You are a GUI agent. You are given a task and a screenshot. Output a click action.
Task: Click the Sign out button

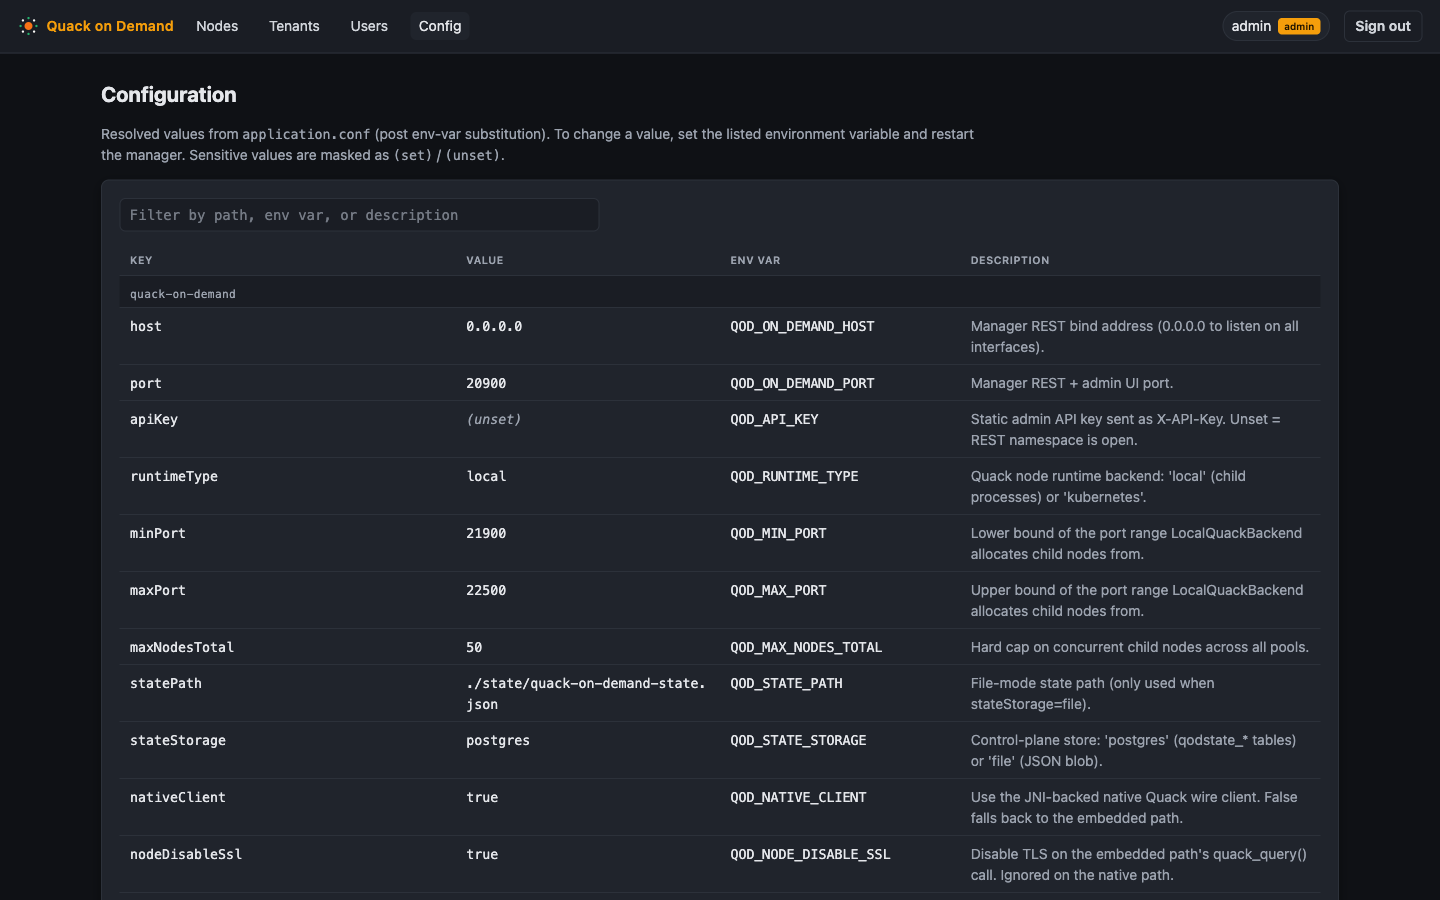(x=1383, y=26)
